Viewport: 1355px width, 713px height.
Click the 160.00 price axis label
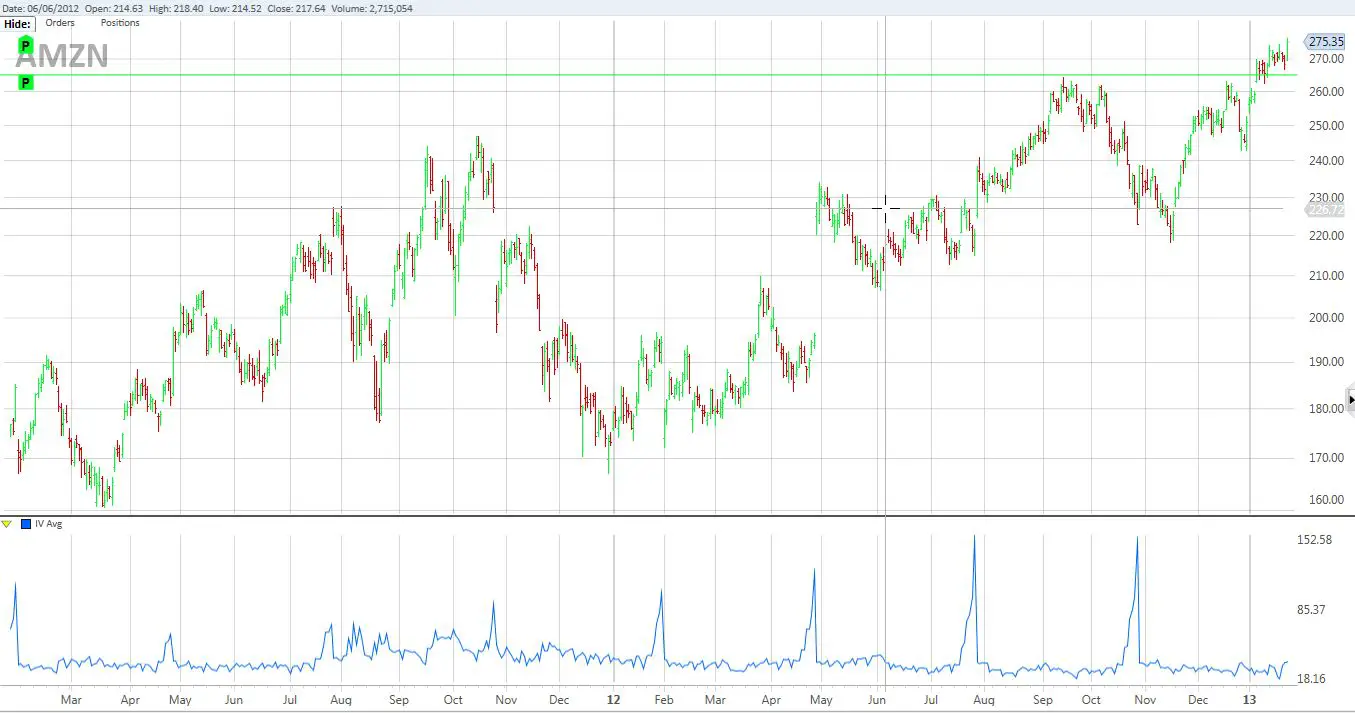tap(1327, 500)
